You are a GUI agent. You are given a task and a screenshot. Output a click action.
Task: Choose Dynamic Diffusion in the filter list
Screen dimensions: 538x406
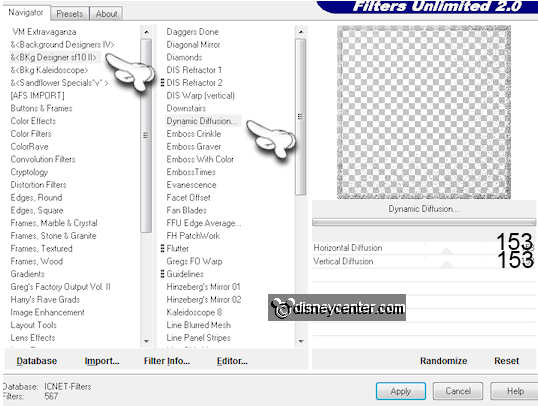(x=199, y=121)
